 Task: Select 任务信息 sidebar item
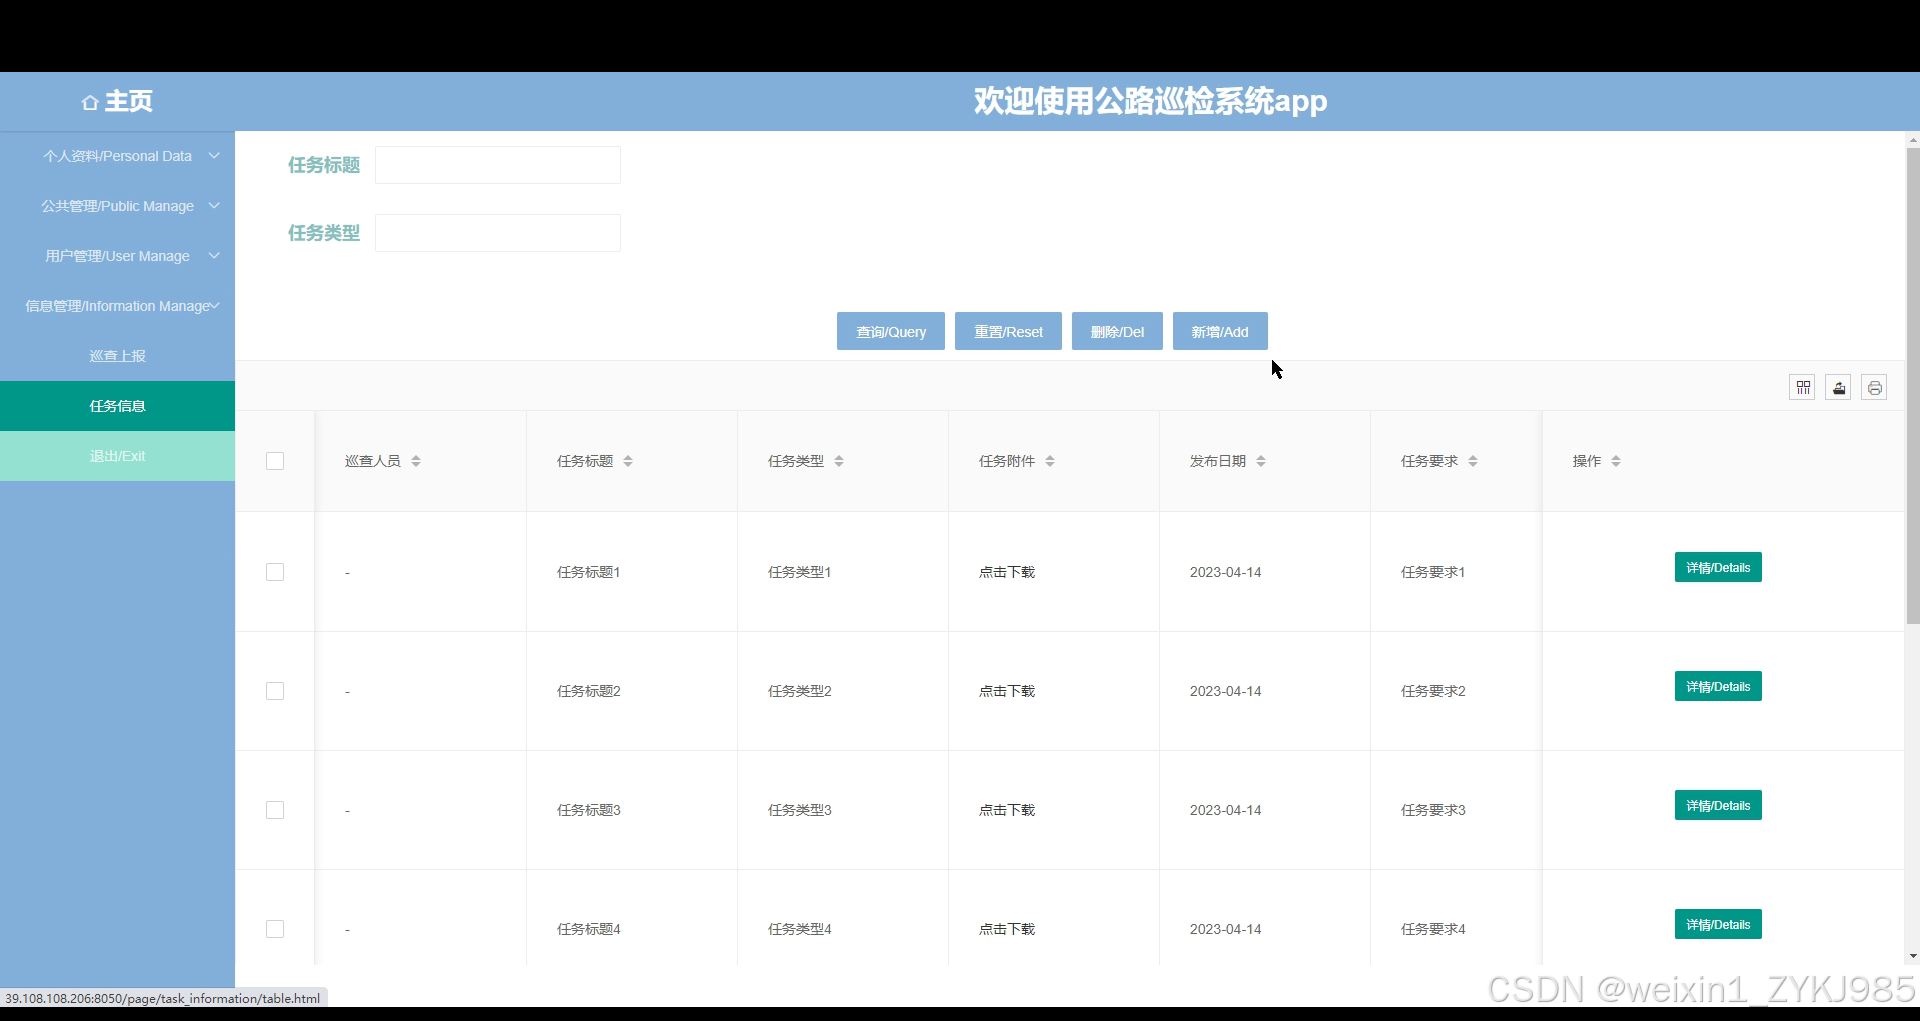tap(117, 406)
